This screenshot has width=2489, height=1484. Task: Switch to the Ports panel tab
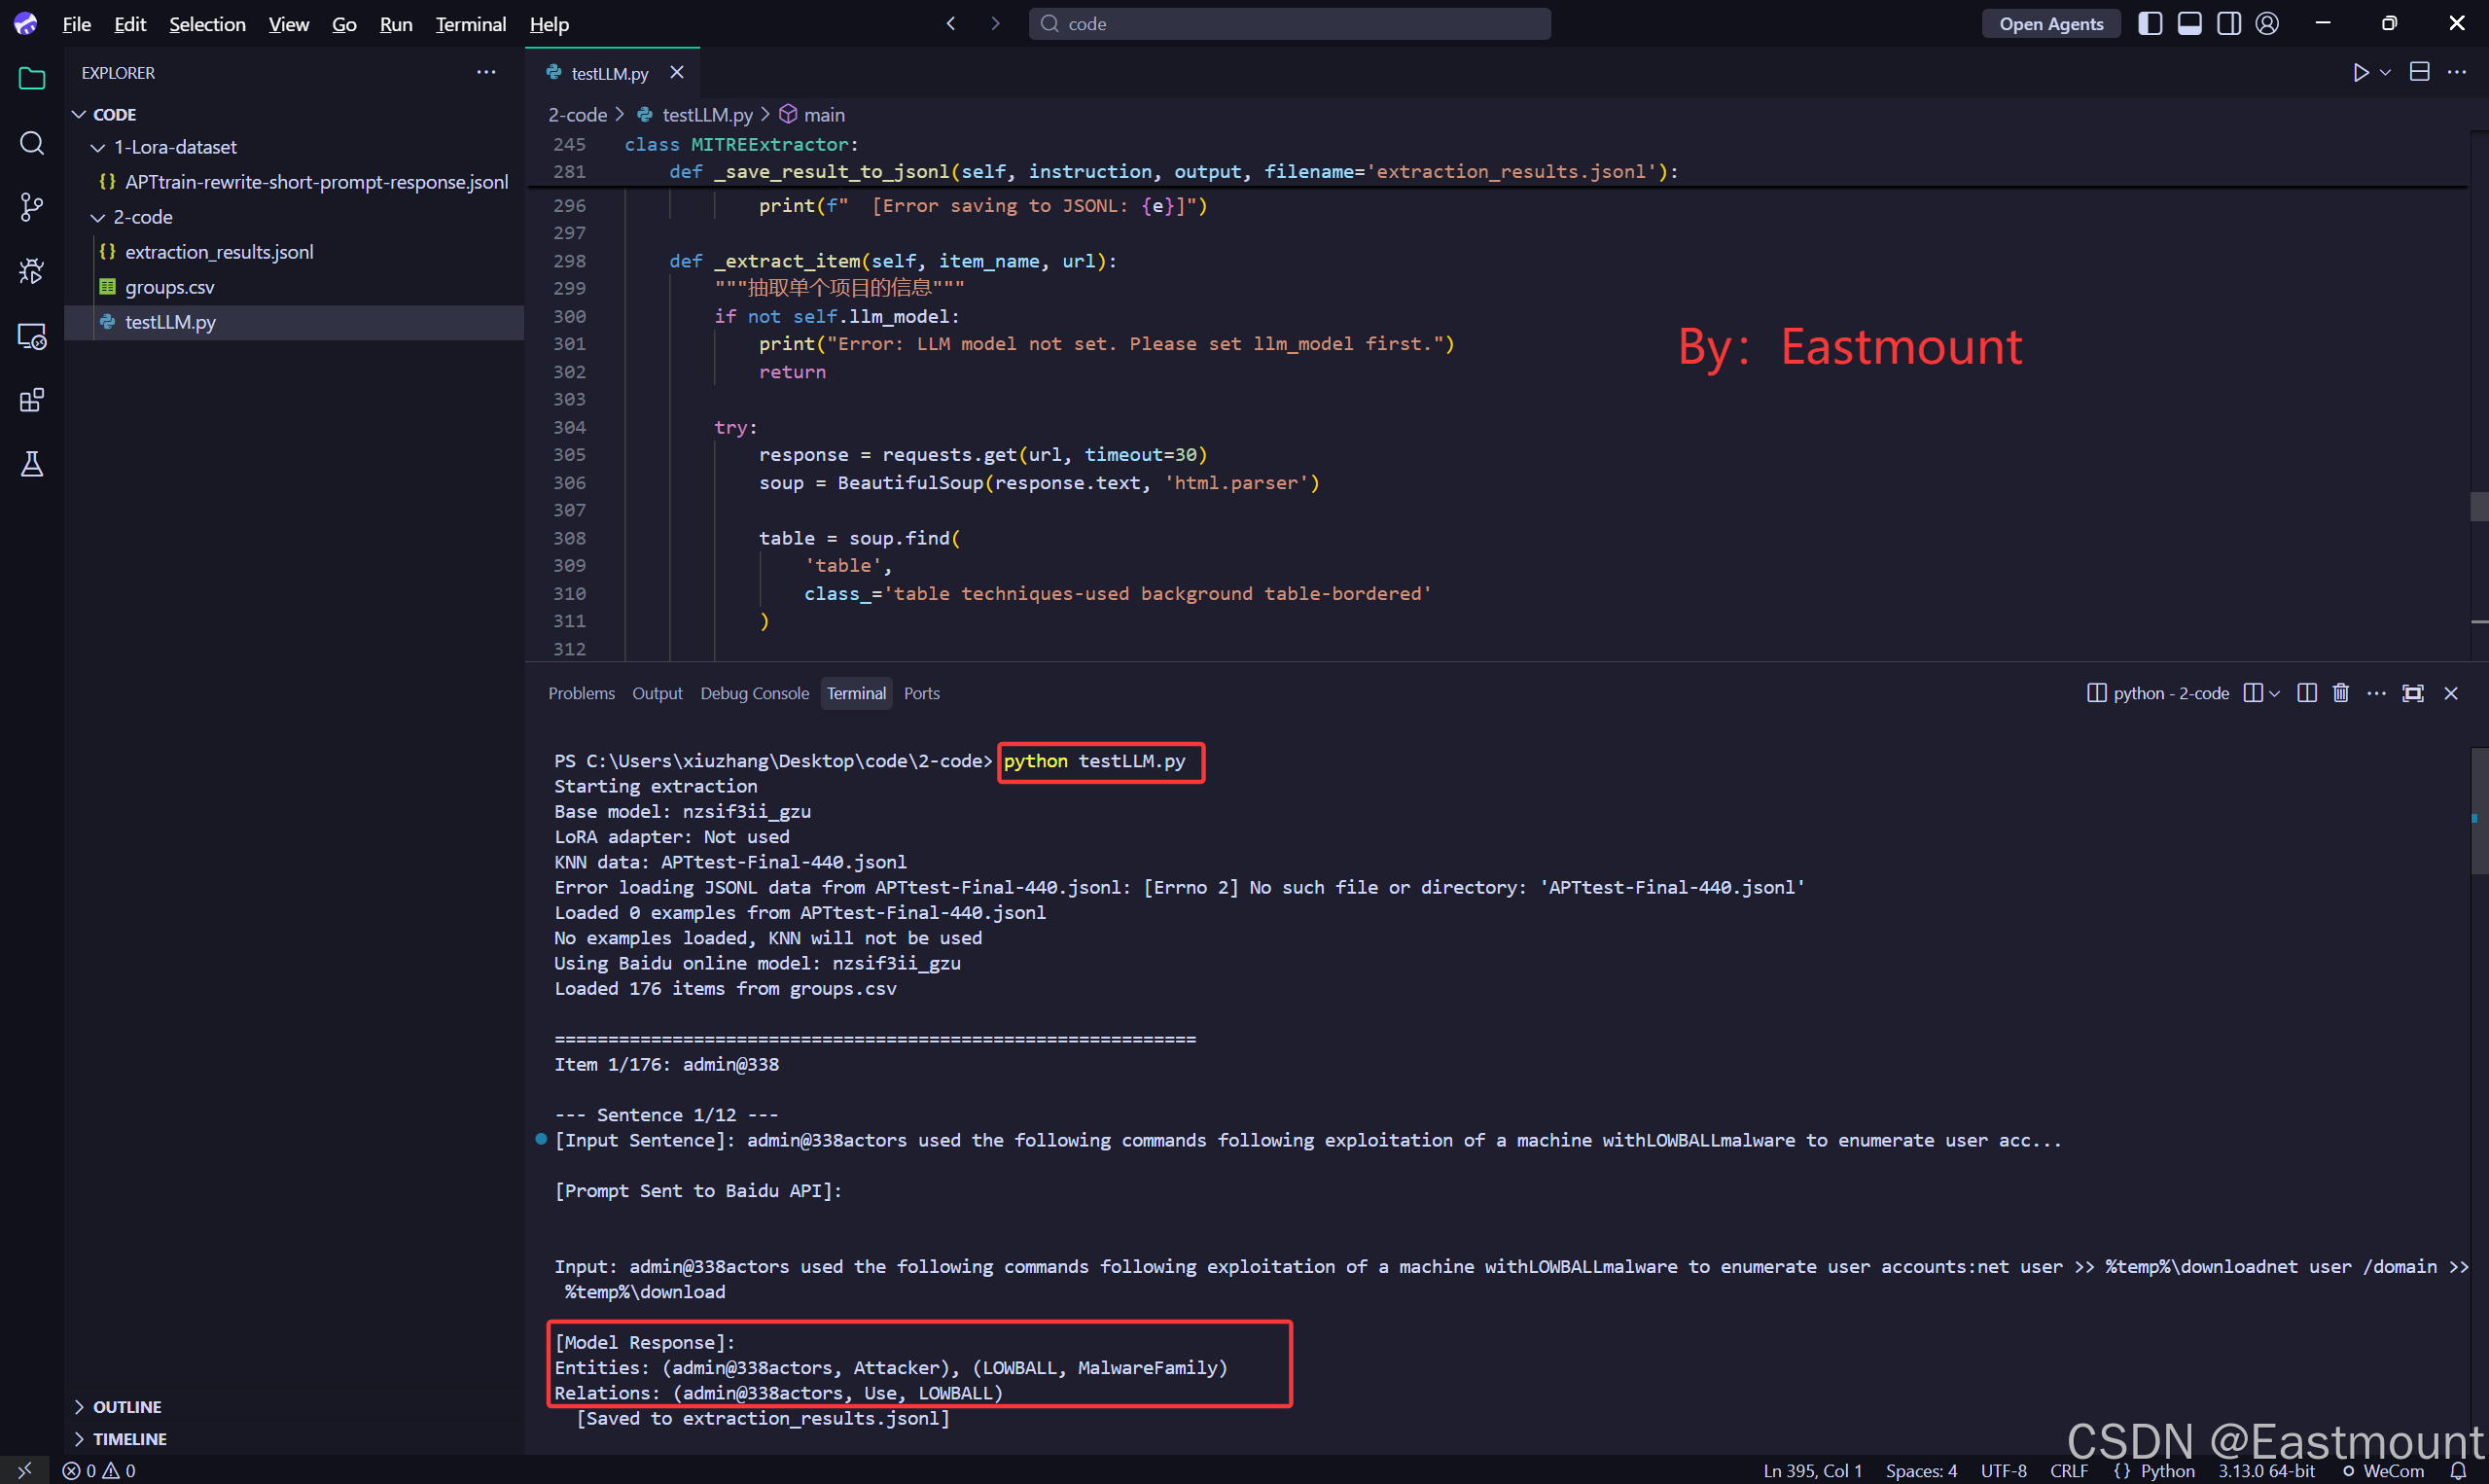921,693
